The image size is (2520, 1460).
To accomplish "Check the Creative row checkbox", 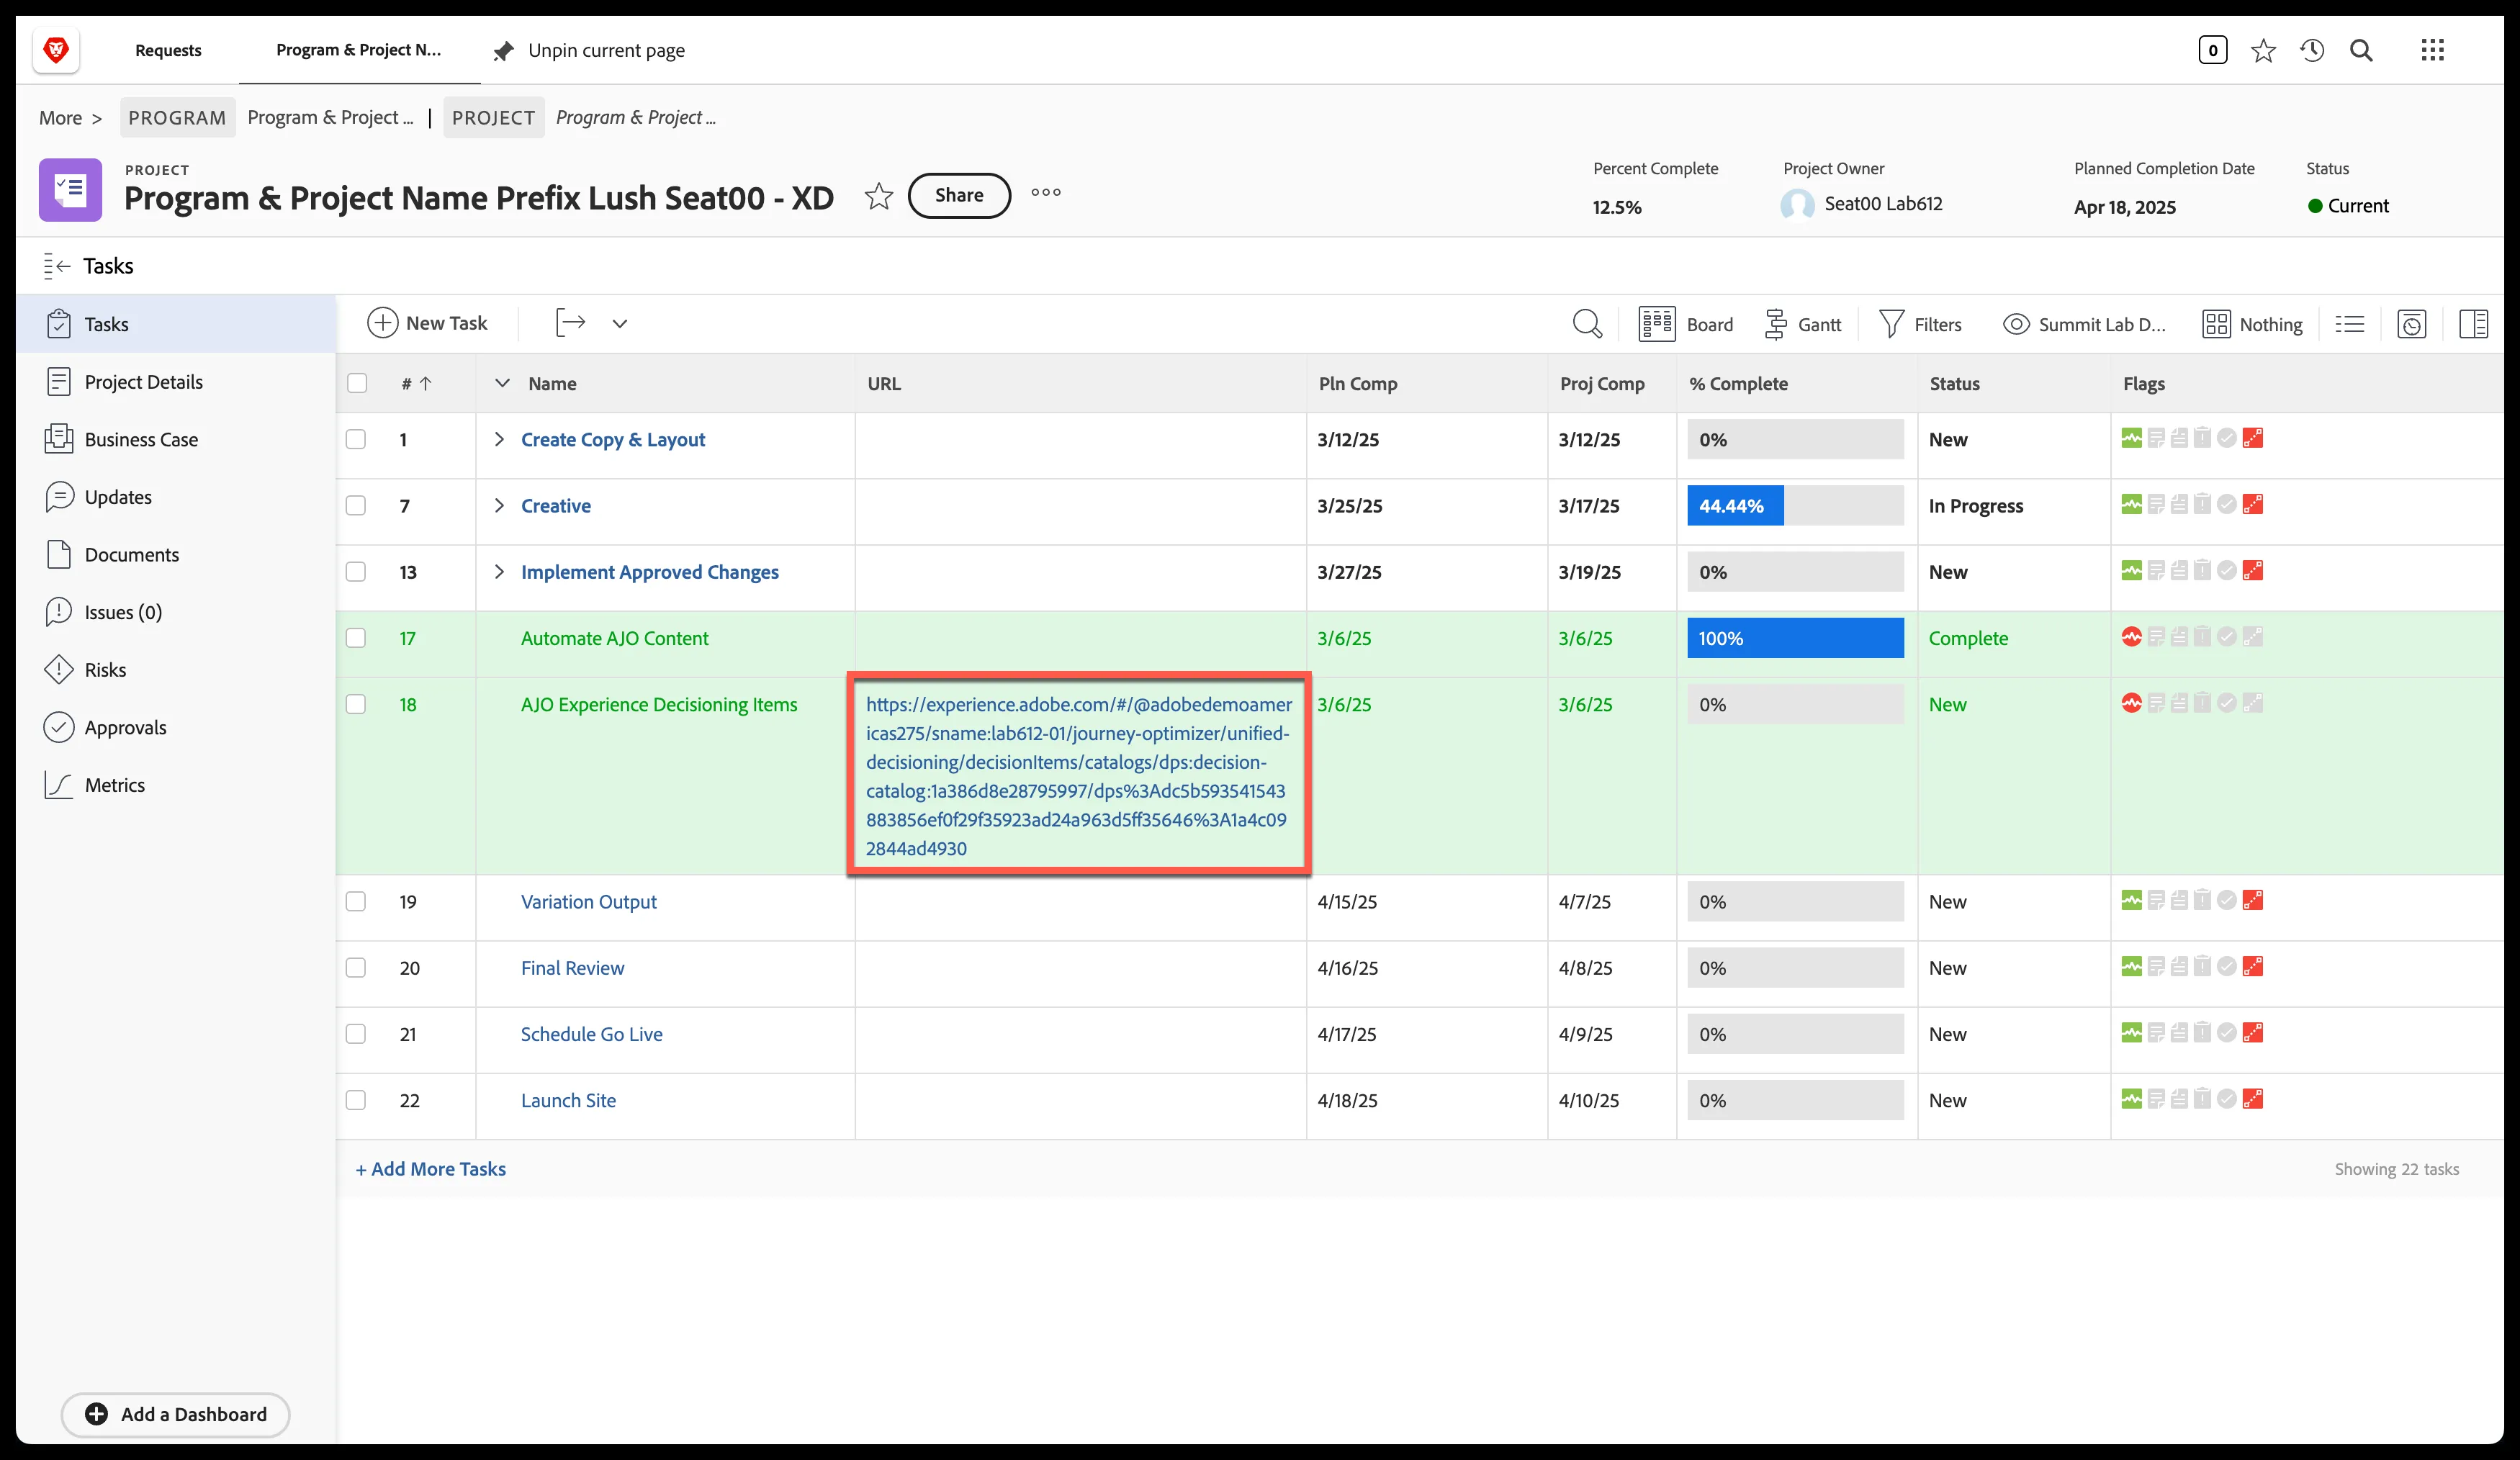I will click(356, 505).
